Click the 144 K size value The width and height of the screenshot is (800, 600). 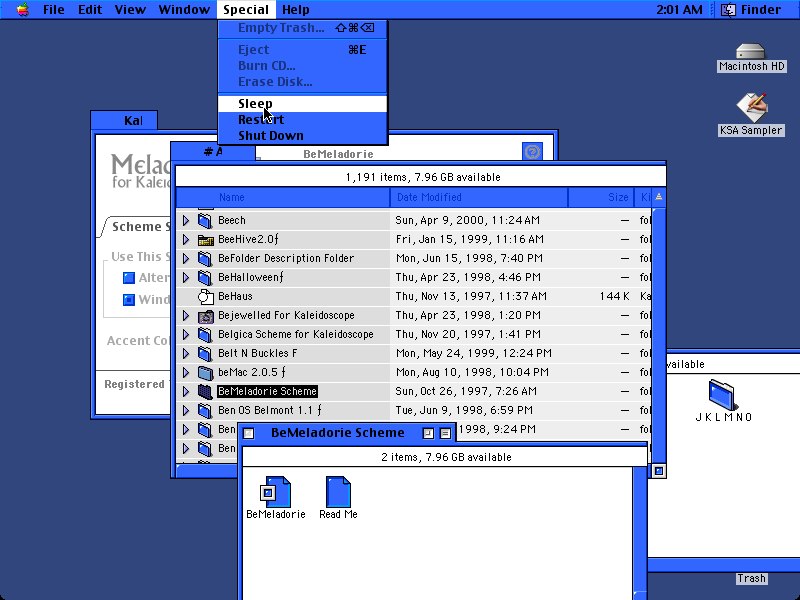click(x=614, y=296)
